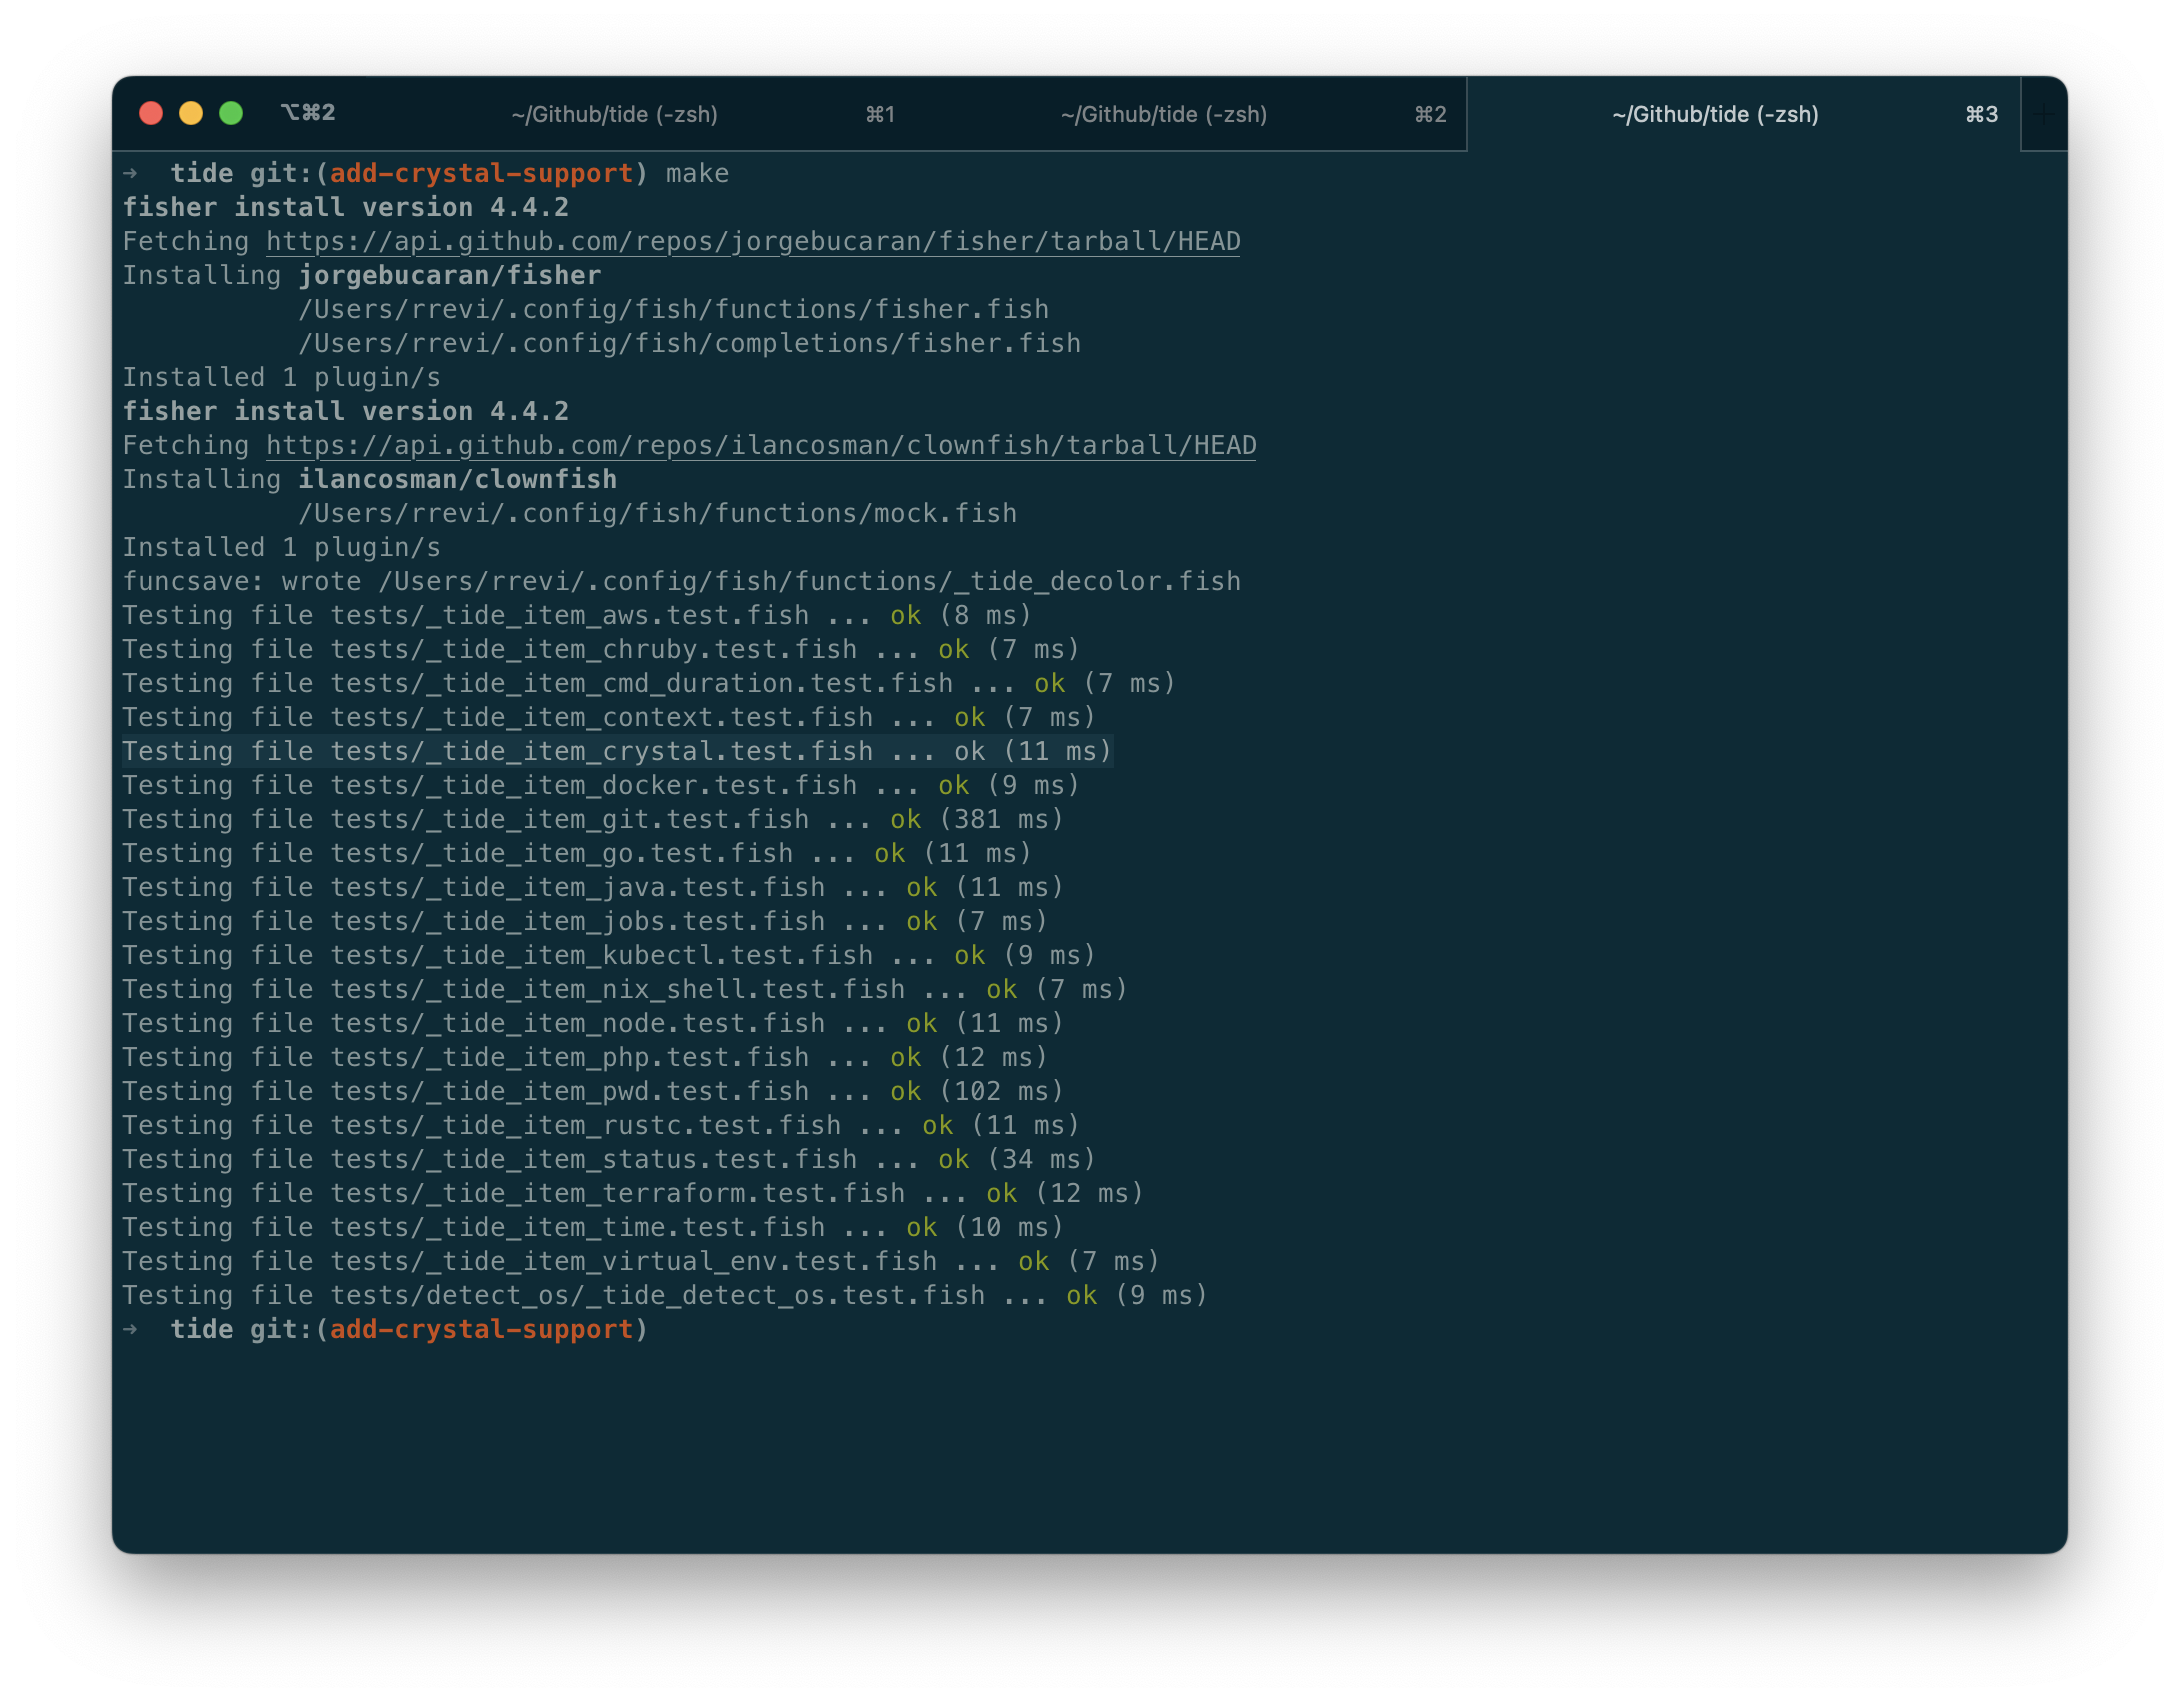Open the jorgebucaran/fisher tarball URL
This screenshot has height=1702, width=2180.
tap(752, 242)
